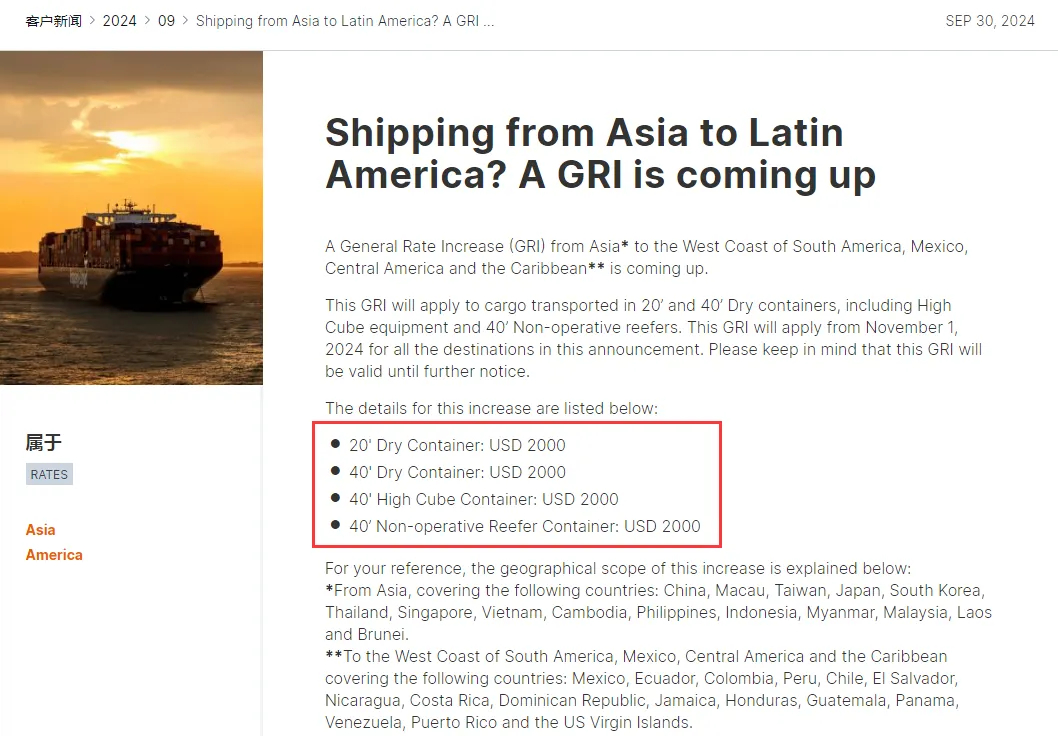Open the 客户新闻 breadcrumb link
This screenshot has width=1058, height=736.
pyautogui.click(x=53, y=21)
